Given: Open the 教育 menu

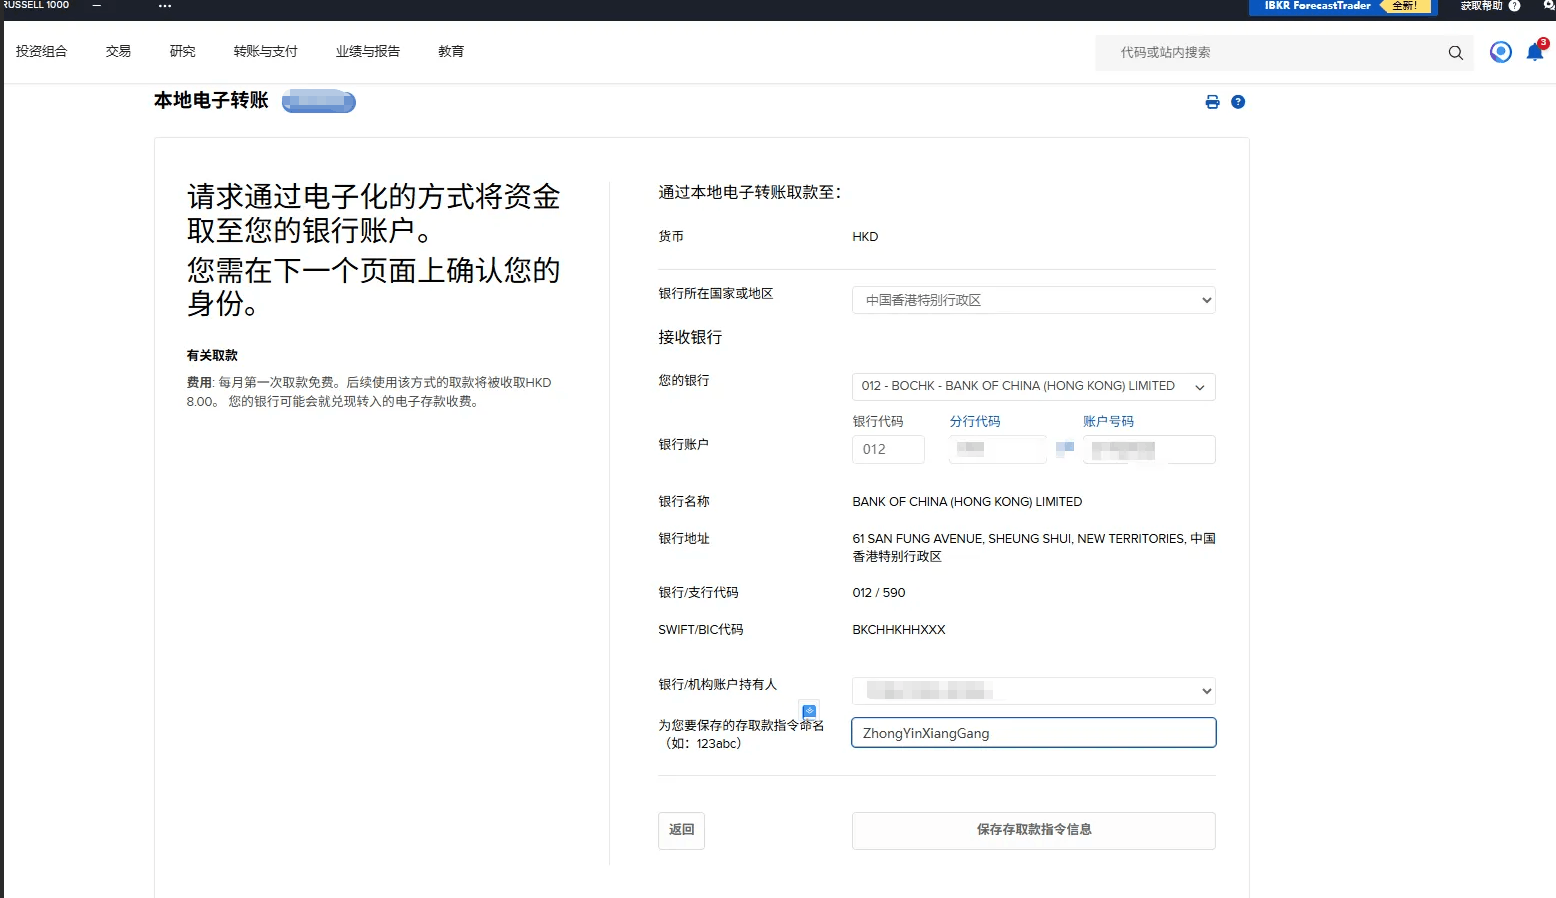Looking at the screenshot, I should click(451, 52).
